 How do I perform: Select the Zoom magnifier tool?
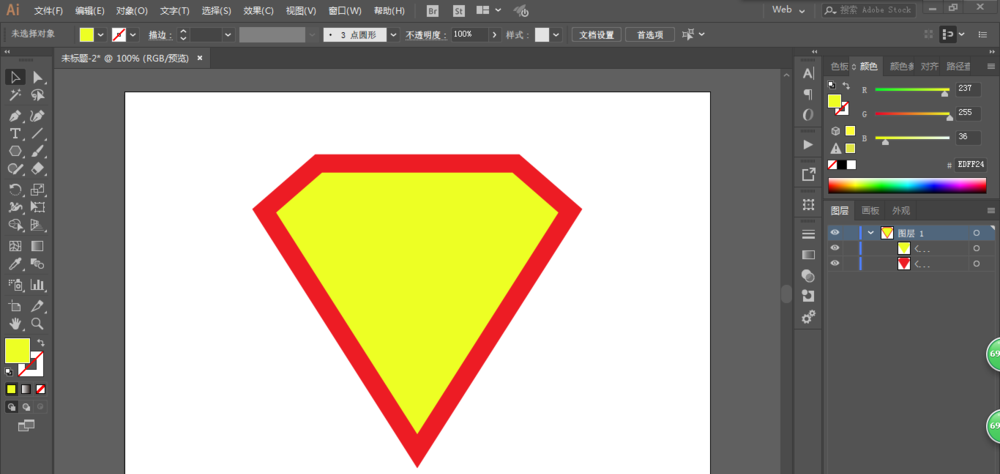[x=38, y=323]
